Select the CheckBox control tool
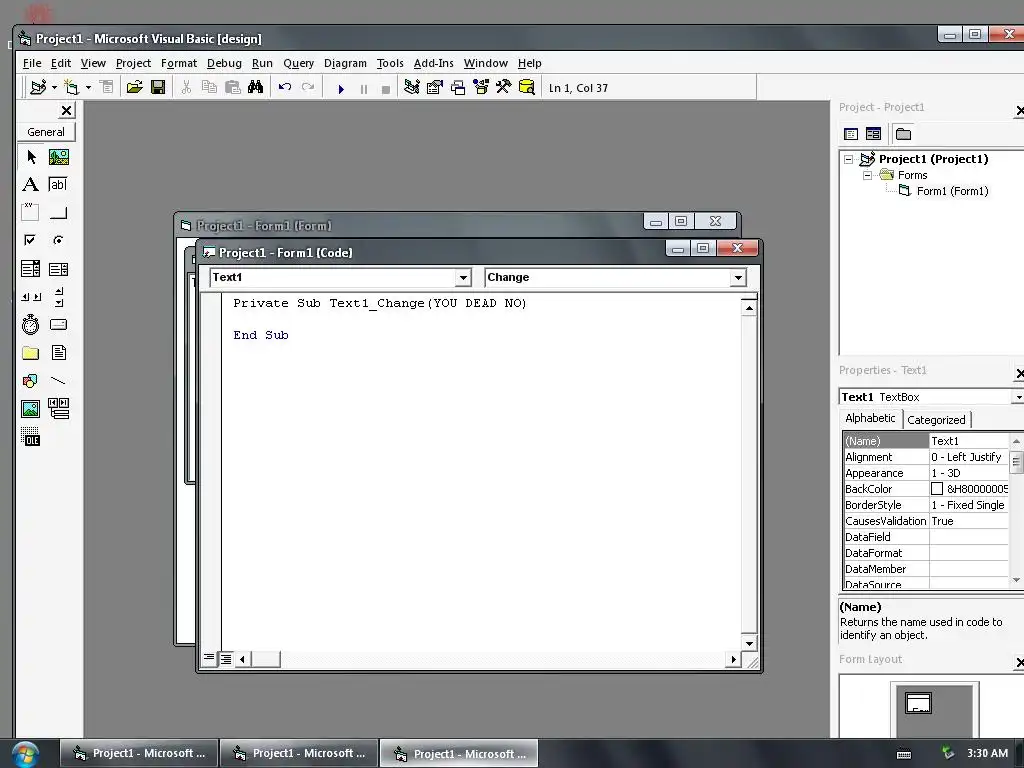 (x=31, y=240)
